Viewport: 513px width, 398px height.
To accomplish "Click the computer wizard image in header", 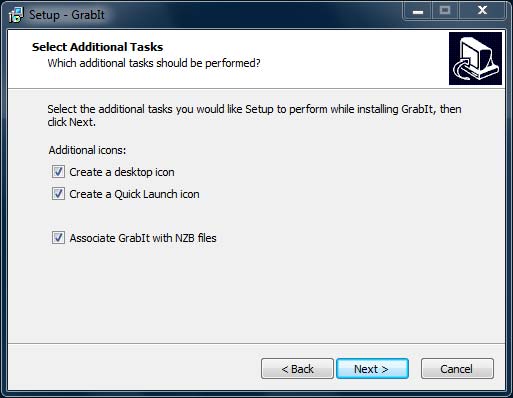I will 475,58.
